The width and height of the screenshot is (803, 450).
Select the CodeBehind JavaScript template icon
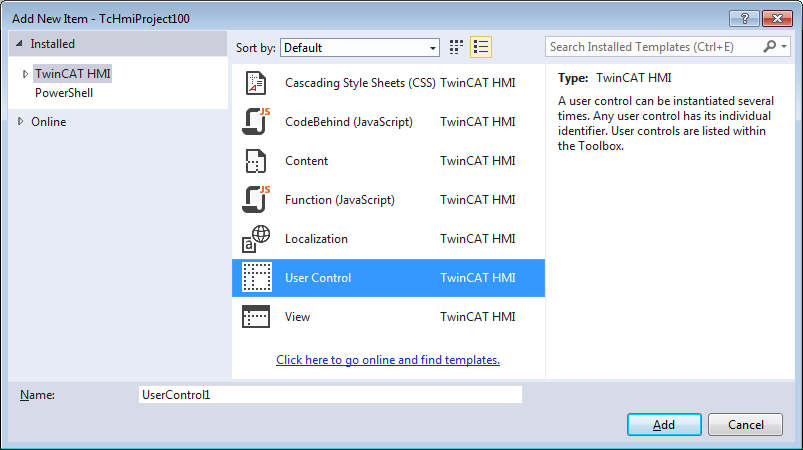point(256,122)
